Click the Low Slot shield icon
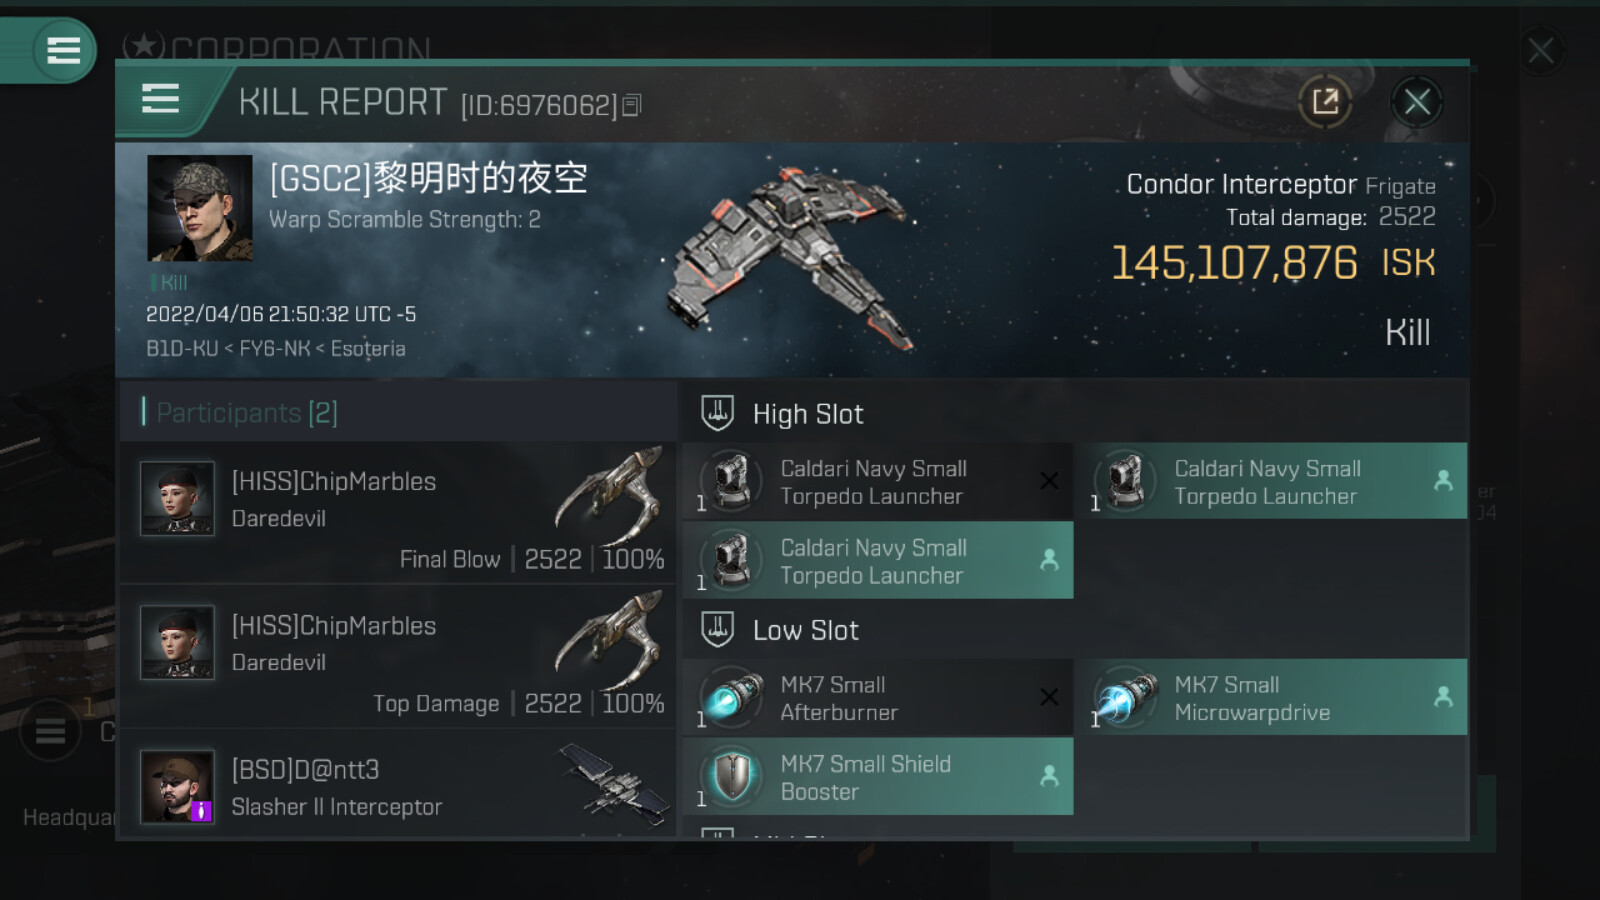 pyautogui.click(x=717, y=629)
